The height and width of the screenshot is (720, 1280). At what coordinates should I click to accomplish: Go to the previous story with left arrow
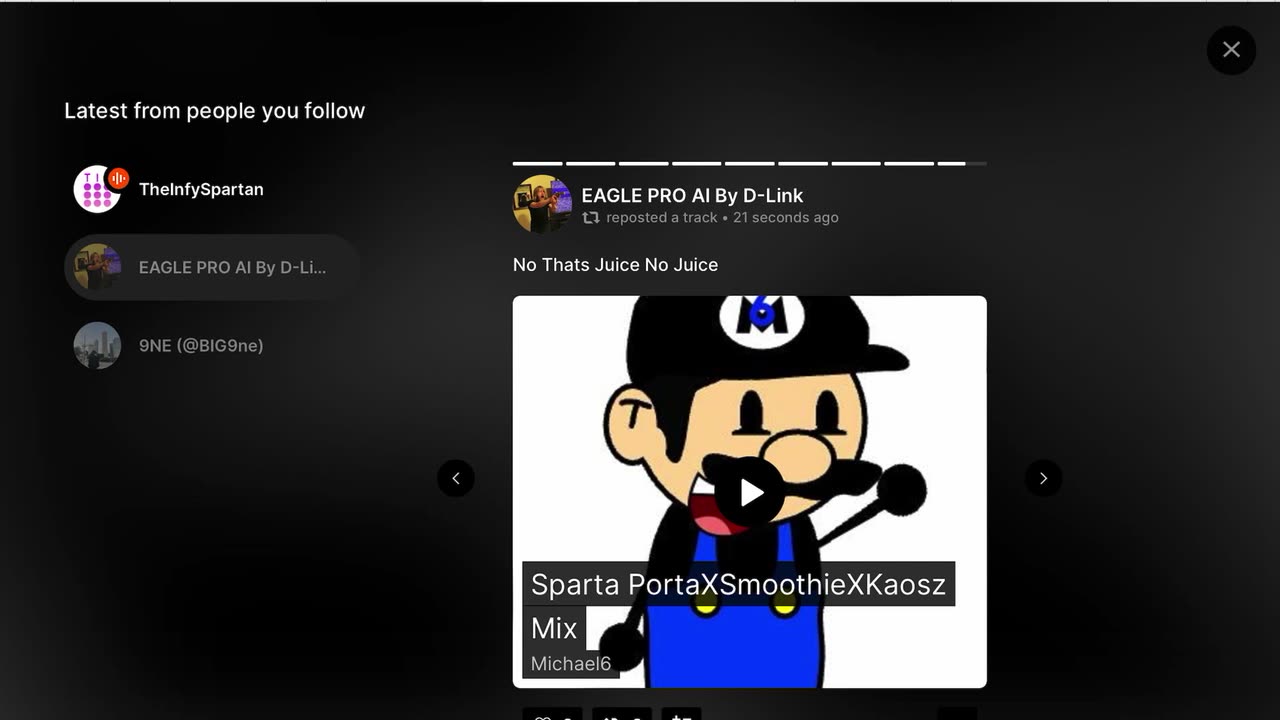[x=456, y=478]
